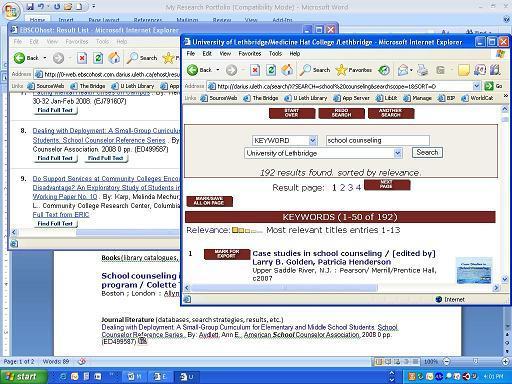
Task: Click Home icon in EBSCOhost window
Action: point(114,58)
